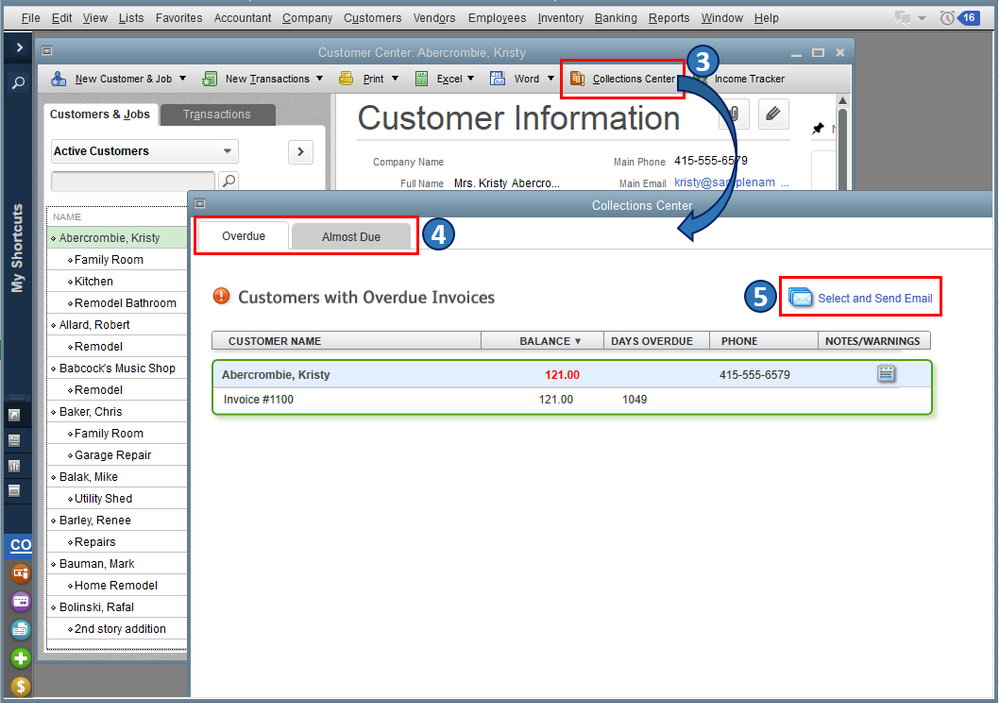This screenshot has width=999, height=703.
Task: Open Collections Center from toolbar
Action: pos(622,78)
